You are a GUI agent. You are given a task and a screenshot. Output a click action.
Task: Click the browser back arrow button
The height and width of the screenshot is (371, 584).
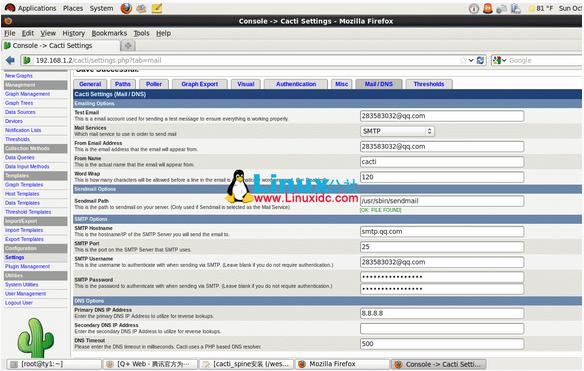(x=10, y=60)
